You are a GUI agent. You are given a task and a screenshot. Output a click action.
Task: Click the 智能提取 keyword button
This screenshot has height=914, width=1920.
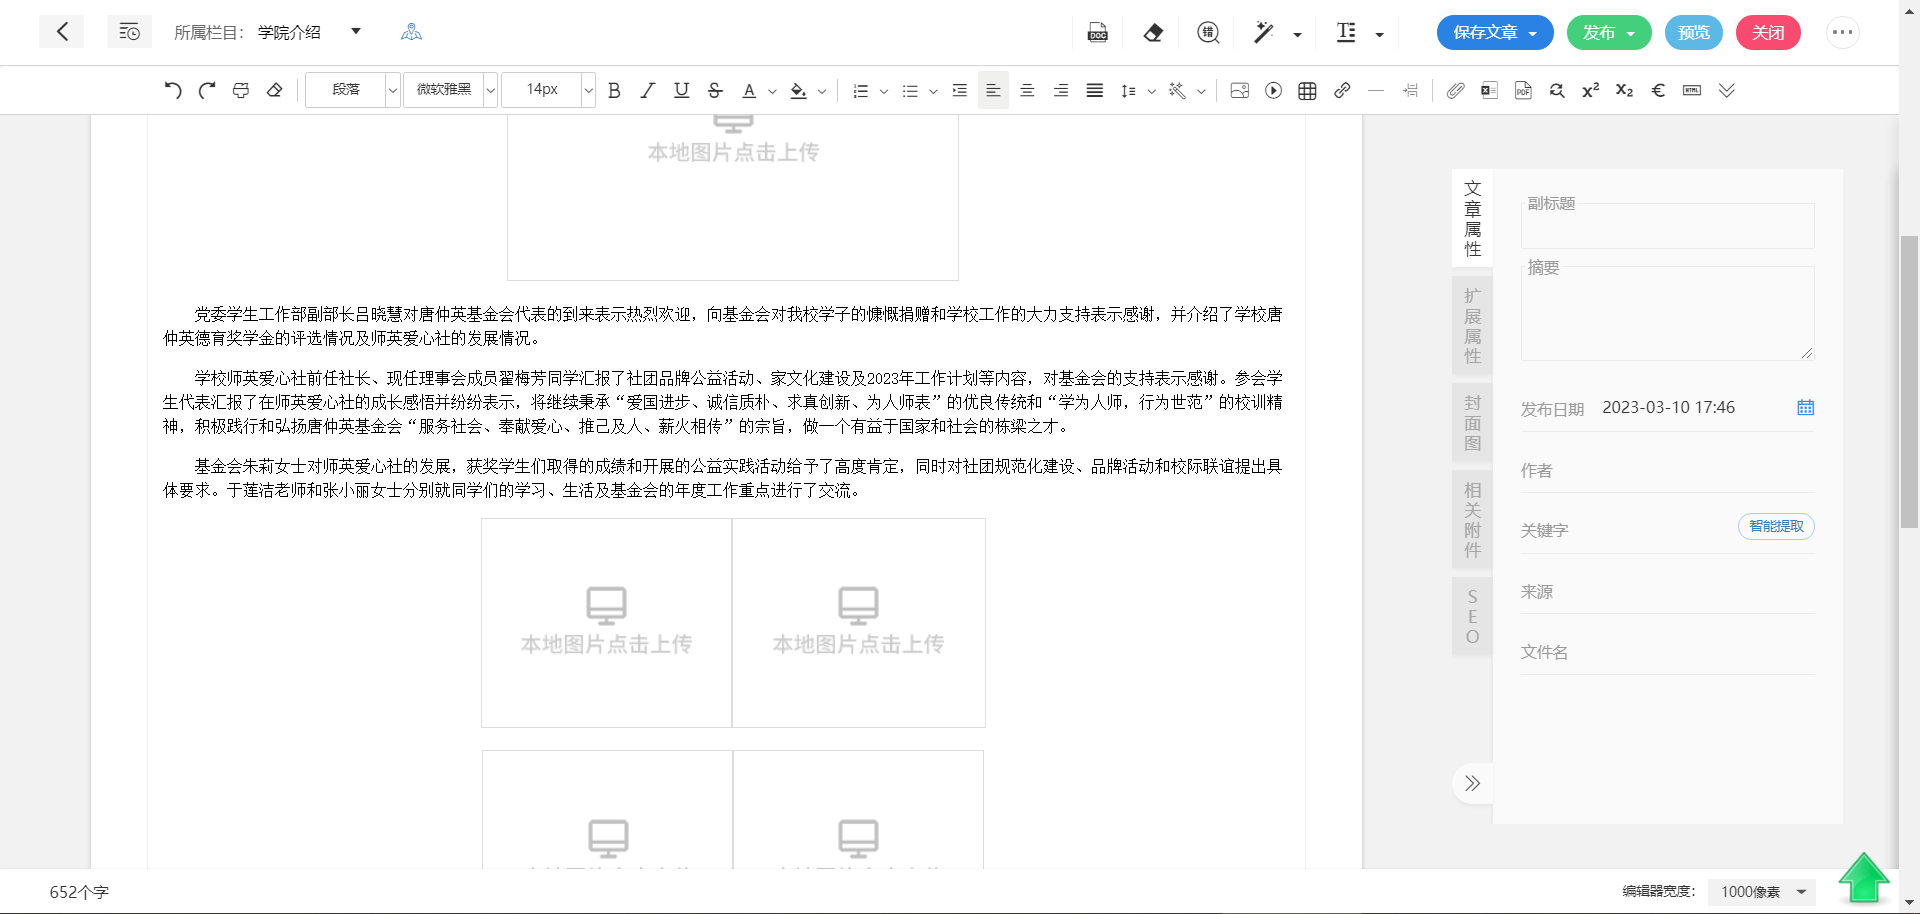(x=1776, y=527)
